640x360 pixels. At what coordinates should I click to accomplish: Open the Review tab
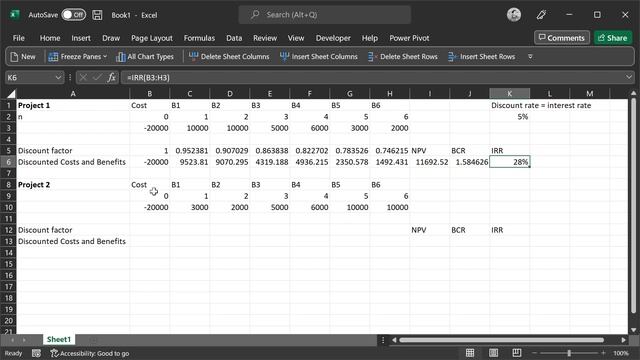pos(265,38)
